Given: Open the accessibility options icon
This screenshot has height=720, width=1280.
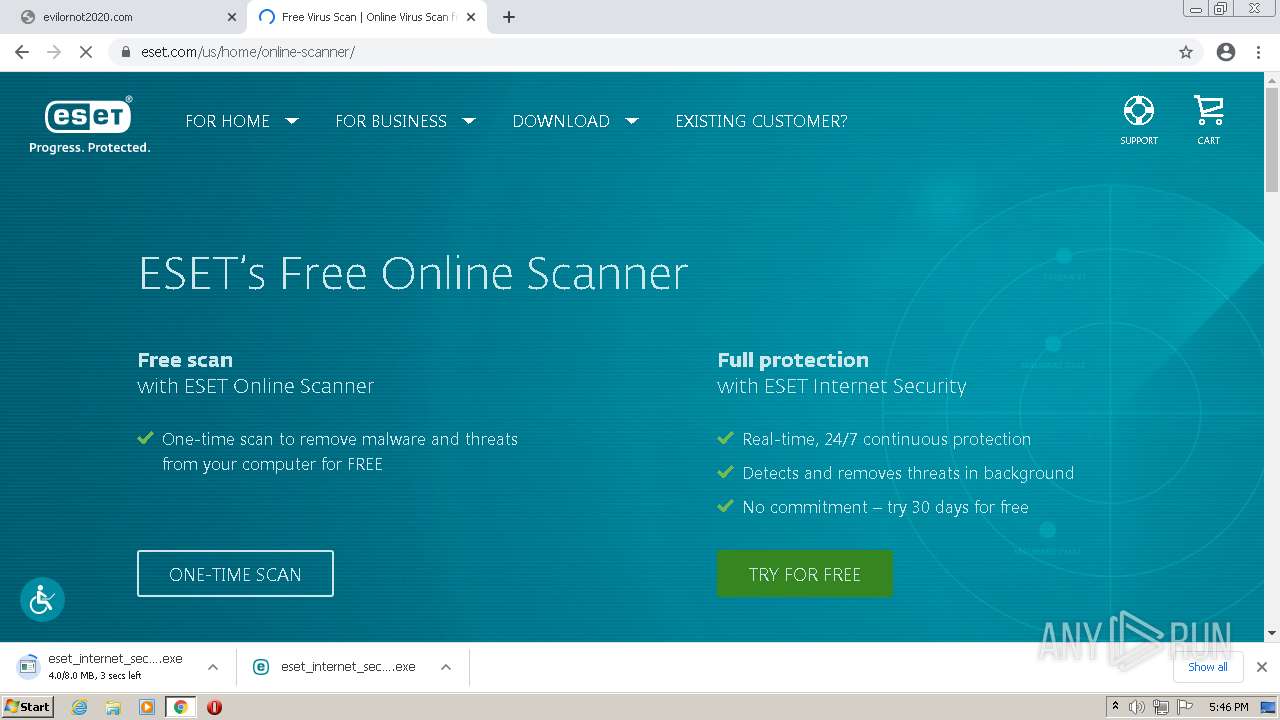Looking at the screenshot, I should (42, 600).
